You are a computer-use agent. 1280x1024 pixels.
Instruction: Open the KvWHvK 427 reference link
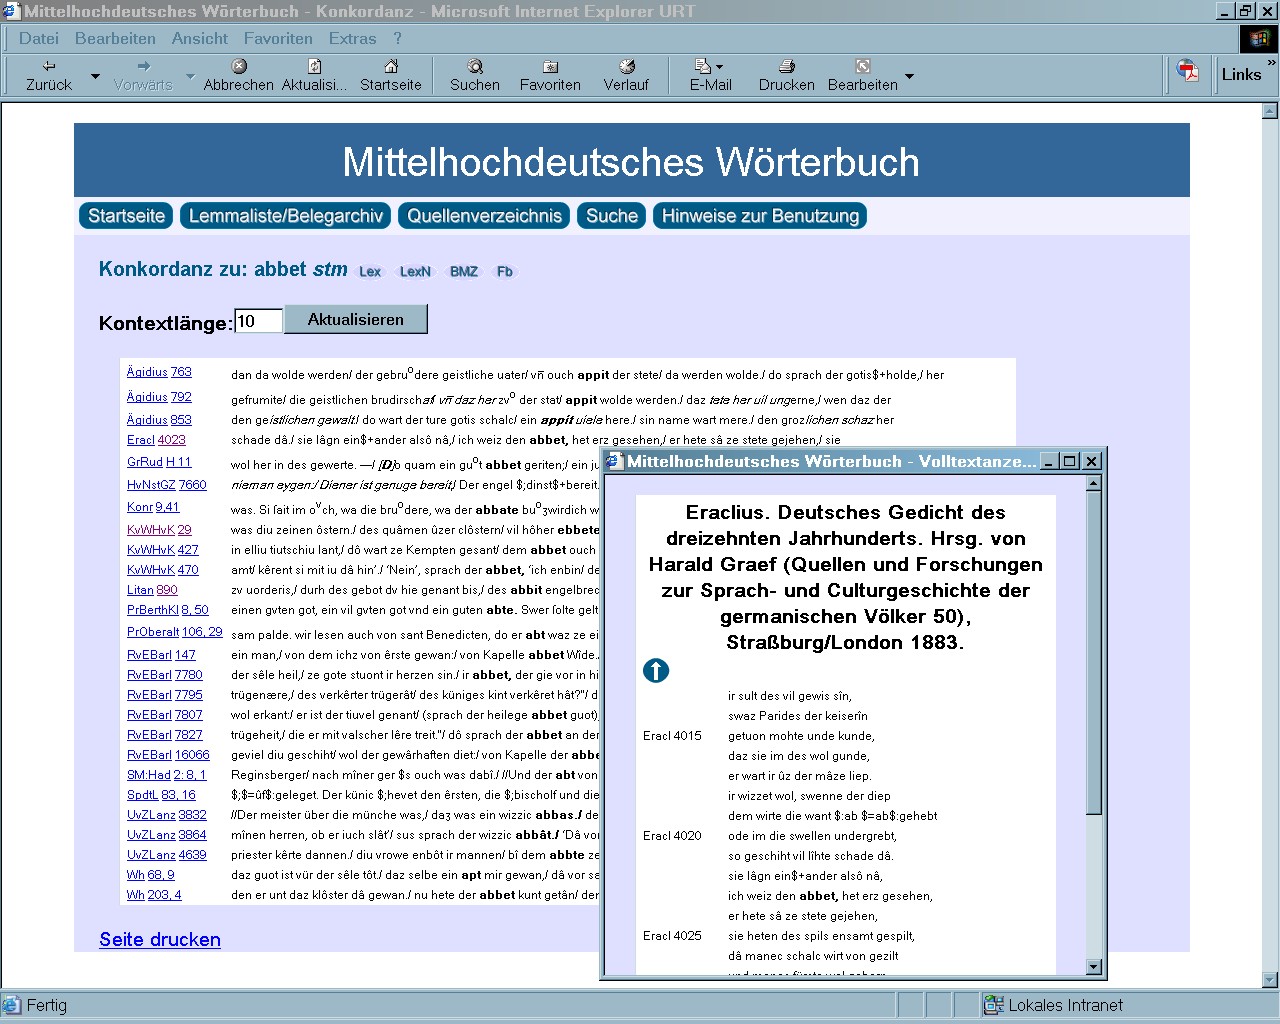[x=162, y=550]
